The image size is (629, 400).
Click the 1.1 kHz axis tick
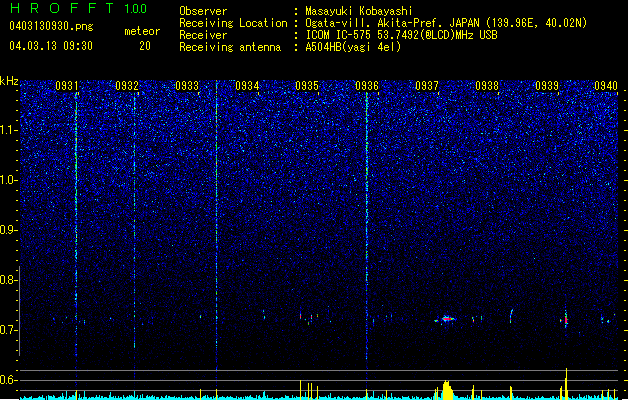(x=9, y=130)
